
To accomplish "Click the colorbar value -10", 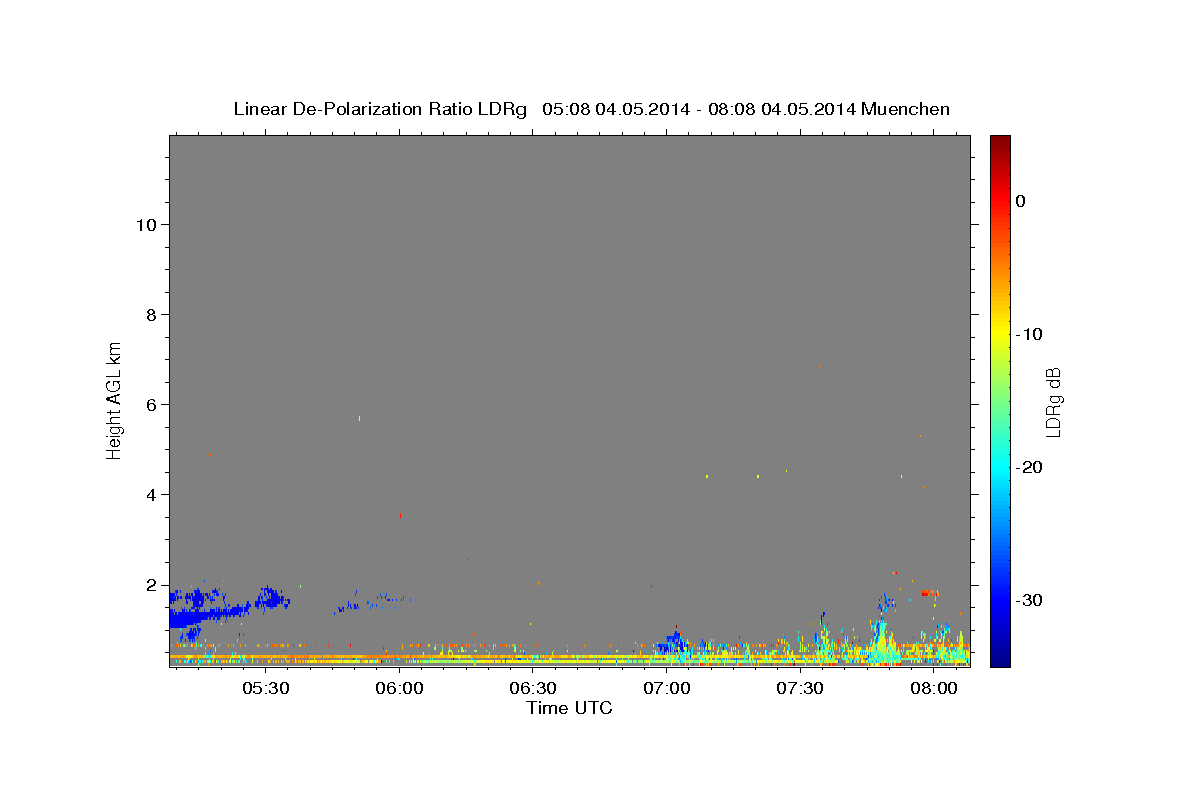I will (1030, 334).
